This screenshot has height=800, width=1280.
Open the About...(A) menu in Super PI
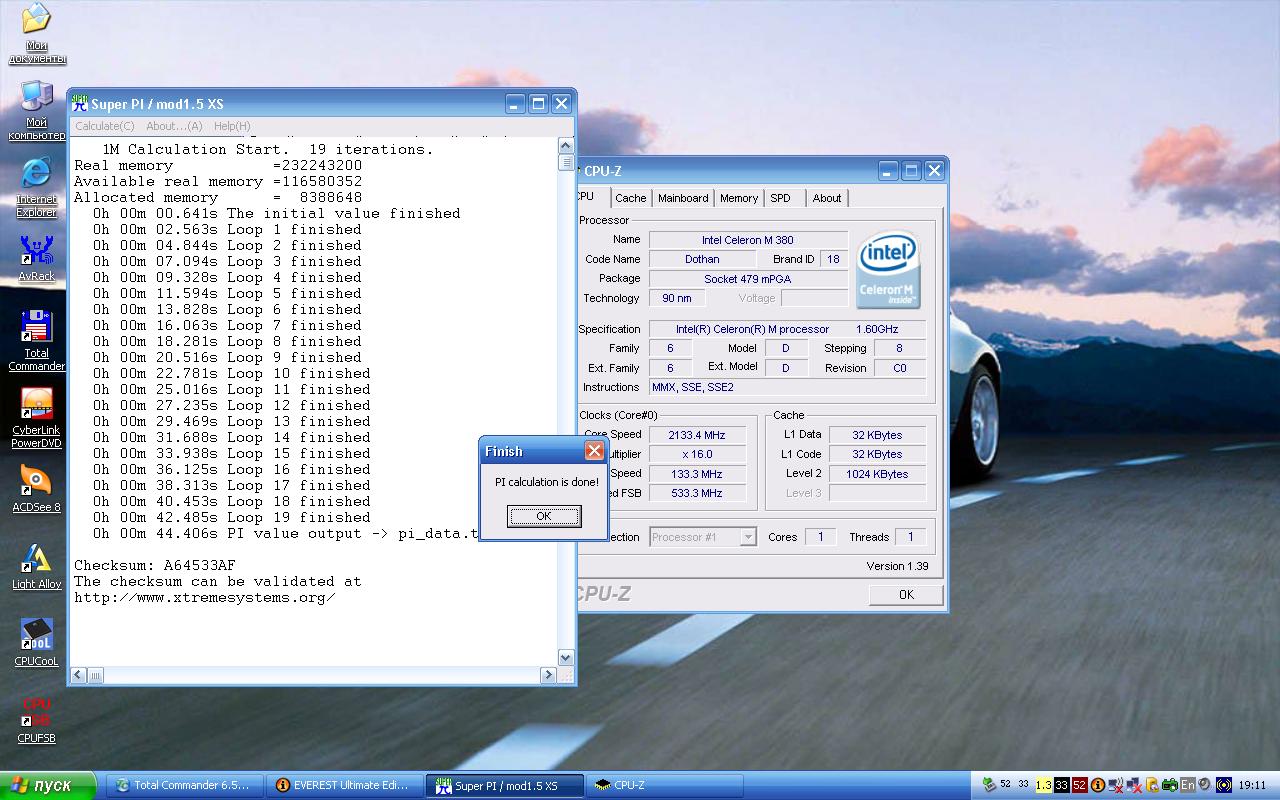coord(174,126)
